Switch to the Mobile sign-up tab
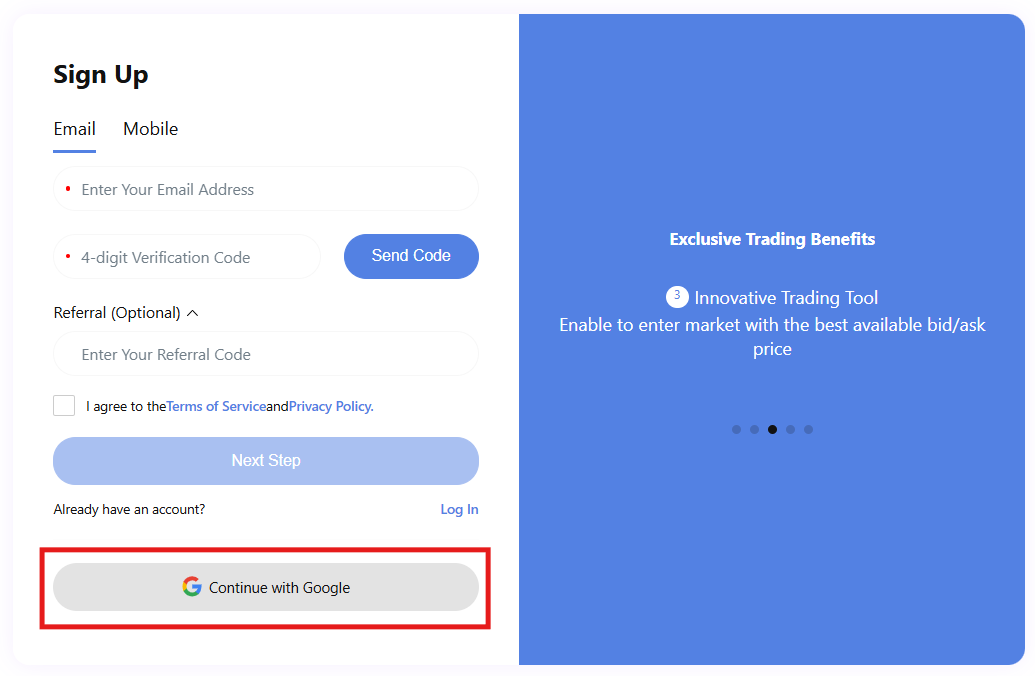 151,129
